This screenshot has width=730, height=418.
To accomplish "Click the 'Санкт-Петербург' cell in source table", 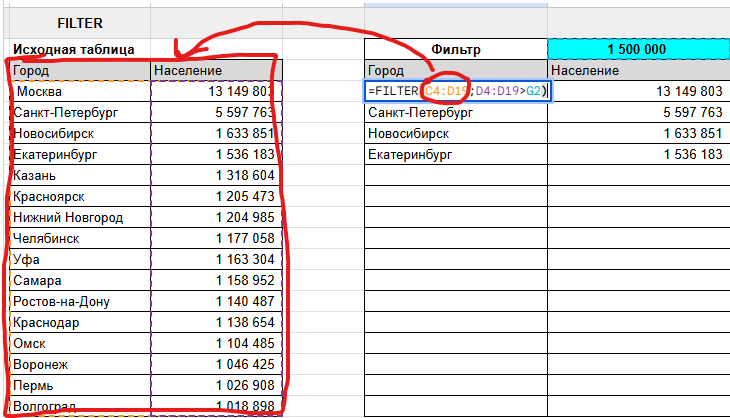I will tap(80, 112).
